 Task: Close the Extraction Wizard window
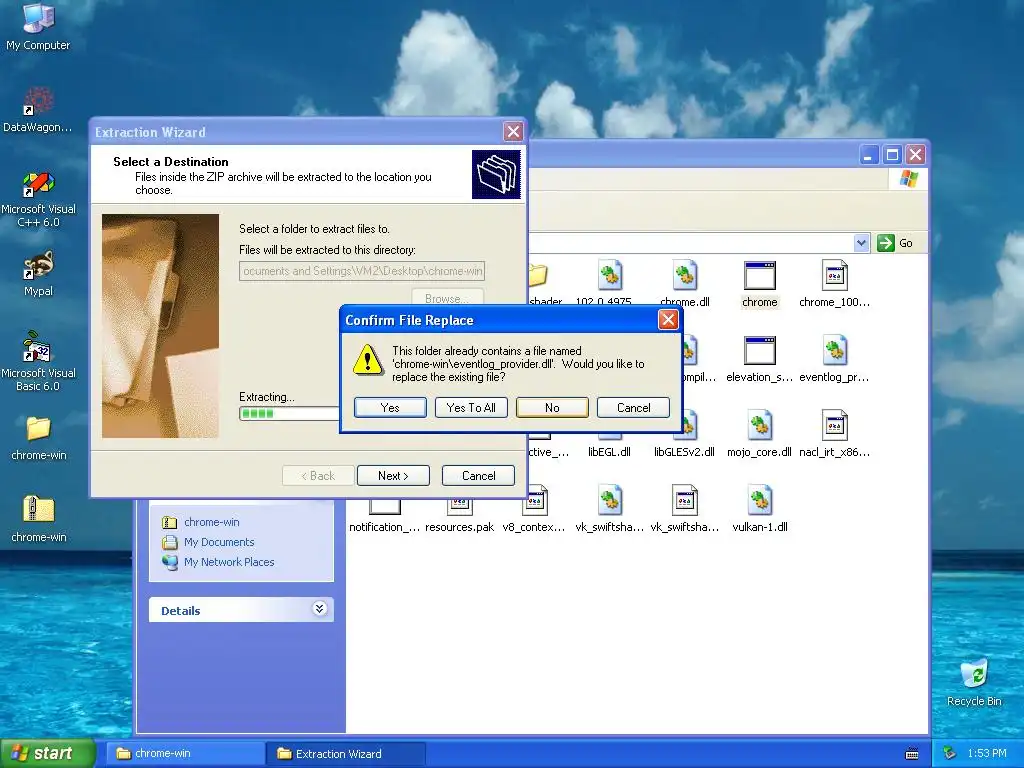point(513,132)
